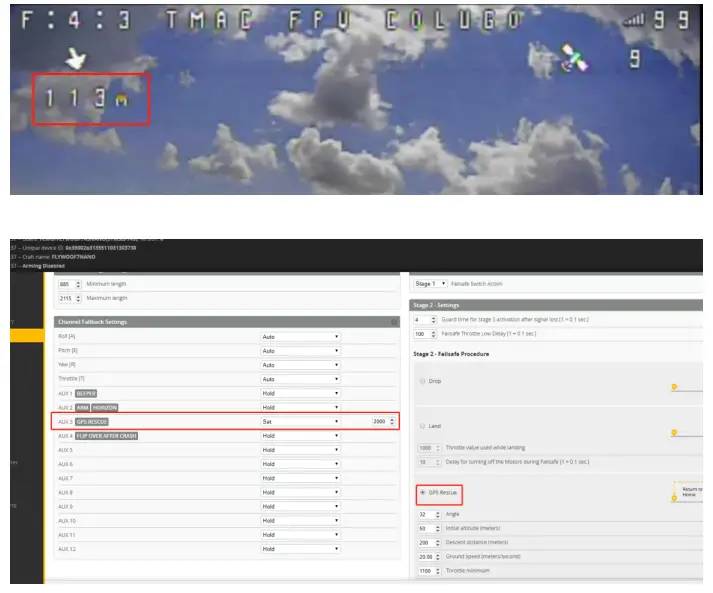Click the Channel Fallback Settings help icon
Viewport: 713px width, 593px height.
coord(394,322)
